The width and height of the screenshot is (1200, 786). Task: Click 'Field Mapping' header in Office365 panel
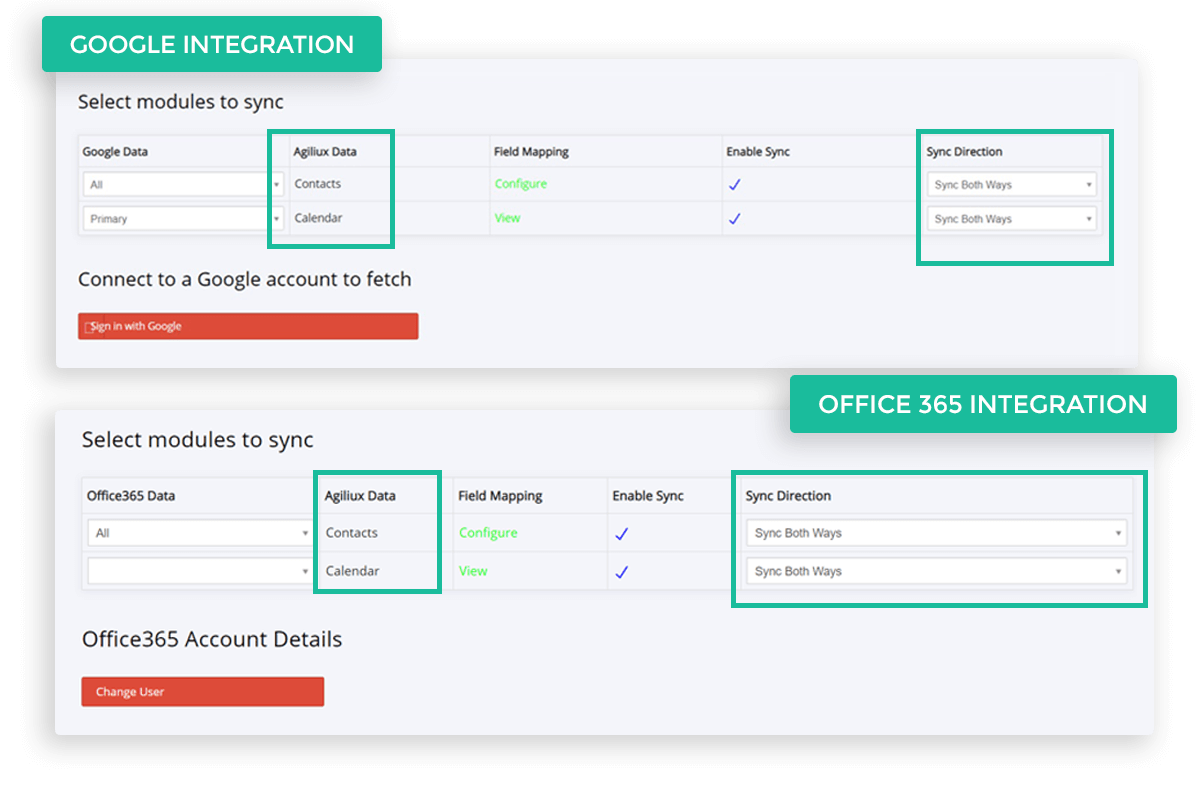[x=500, y=496]
